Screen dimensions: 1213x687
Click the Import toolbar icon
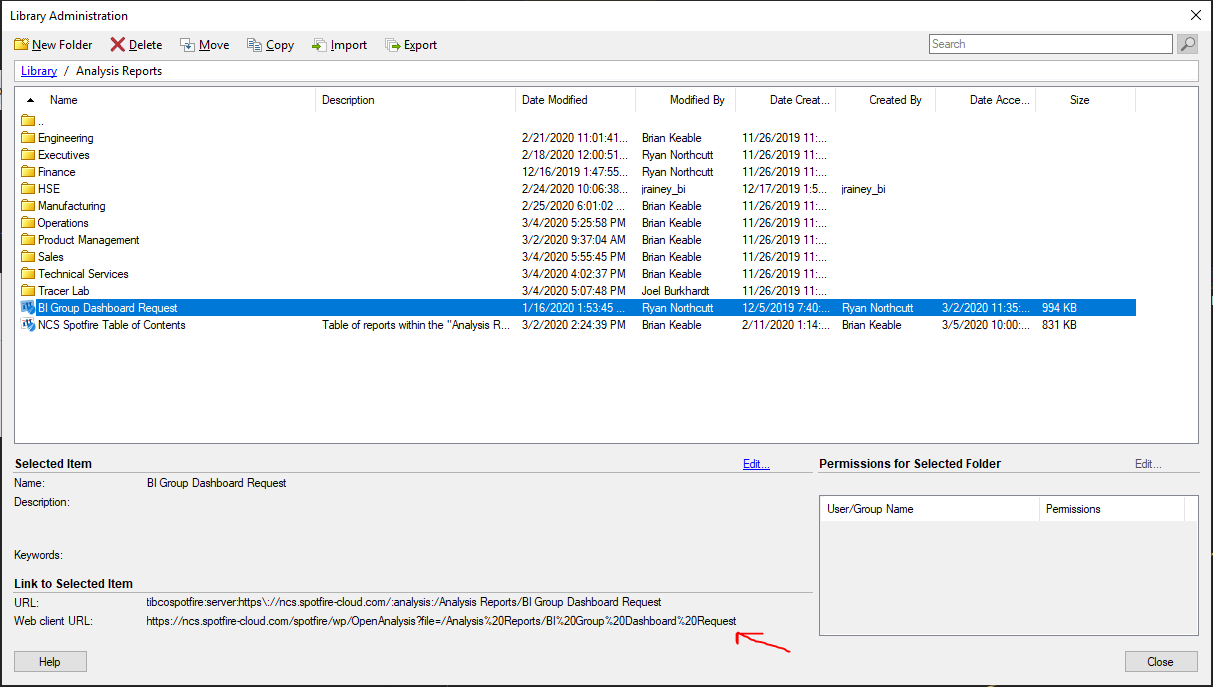pyautogui.click(x=319, y=45)
